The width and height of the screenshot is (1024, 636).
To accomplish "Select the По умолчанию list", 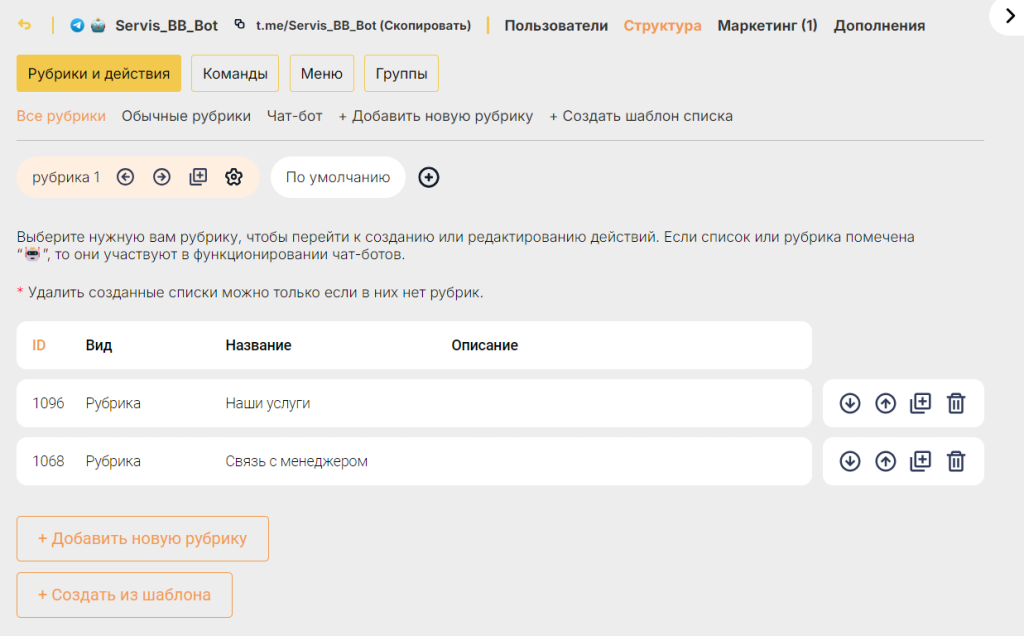I will coord(338,177).
